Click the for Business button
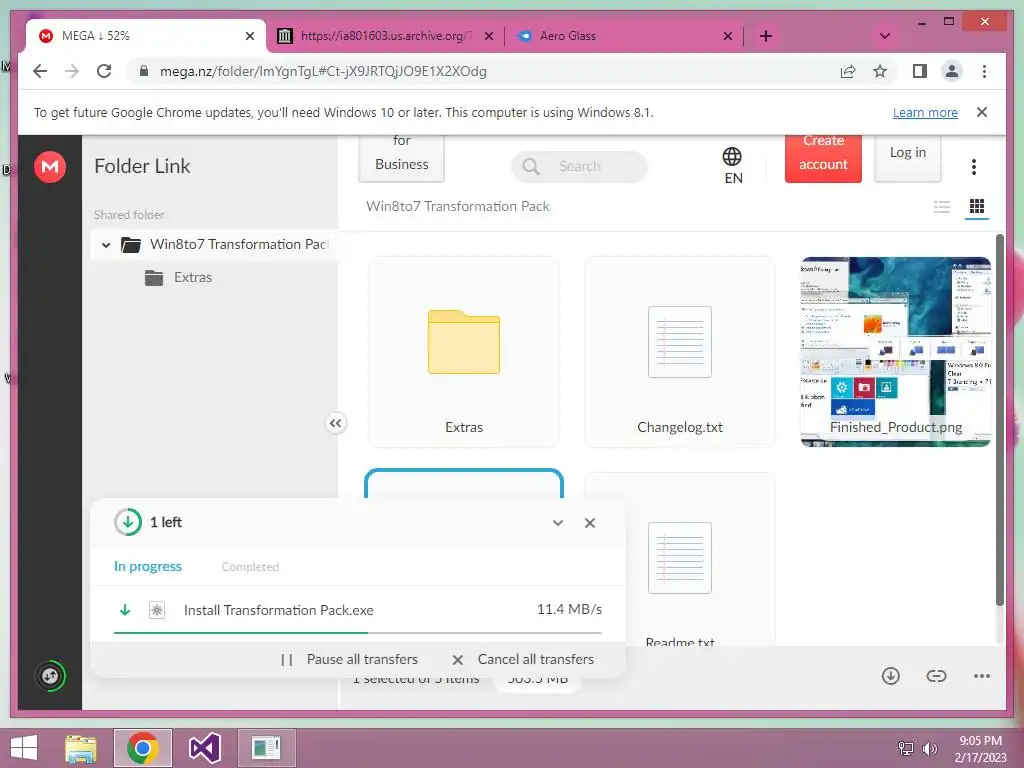This screenshot has height=768, width=1024. tap(401, 157)
